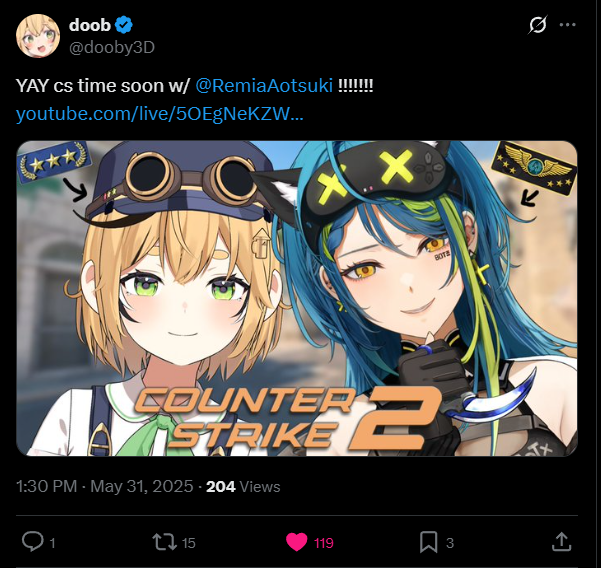Open the @dooby3D handle link
The image size is (601, 568).
coord(112,48)
